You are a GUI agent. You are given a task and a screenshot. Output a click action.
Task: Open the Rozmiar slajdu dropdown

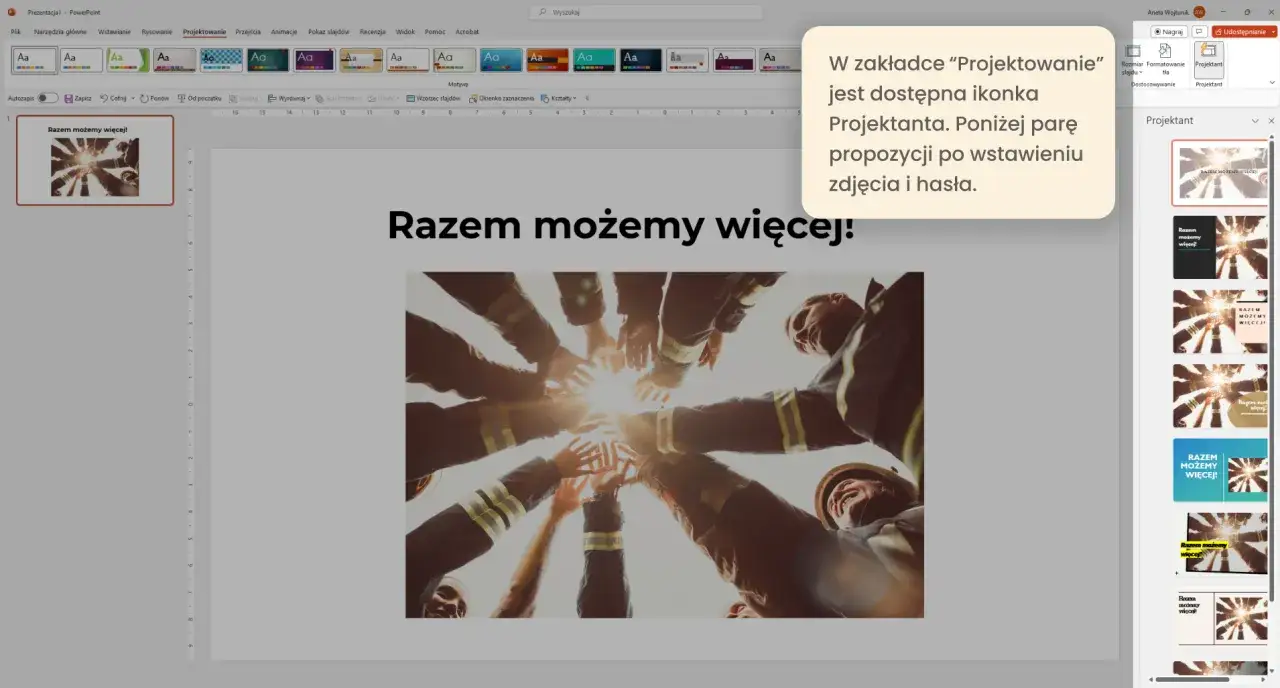click(1140, 70)
